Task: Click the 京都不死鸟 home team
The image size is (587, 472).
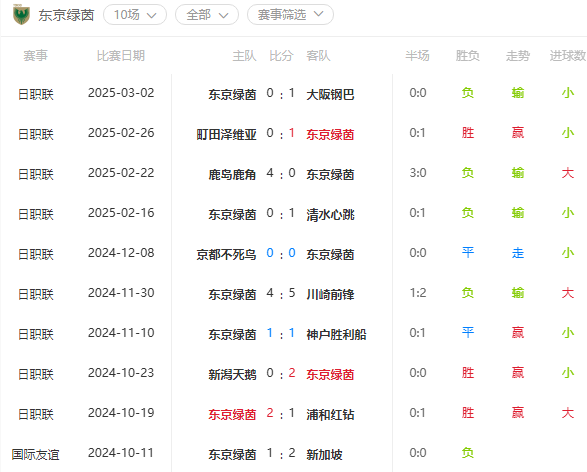Action: [226, 255]
